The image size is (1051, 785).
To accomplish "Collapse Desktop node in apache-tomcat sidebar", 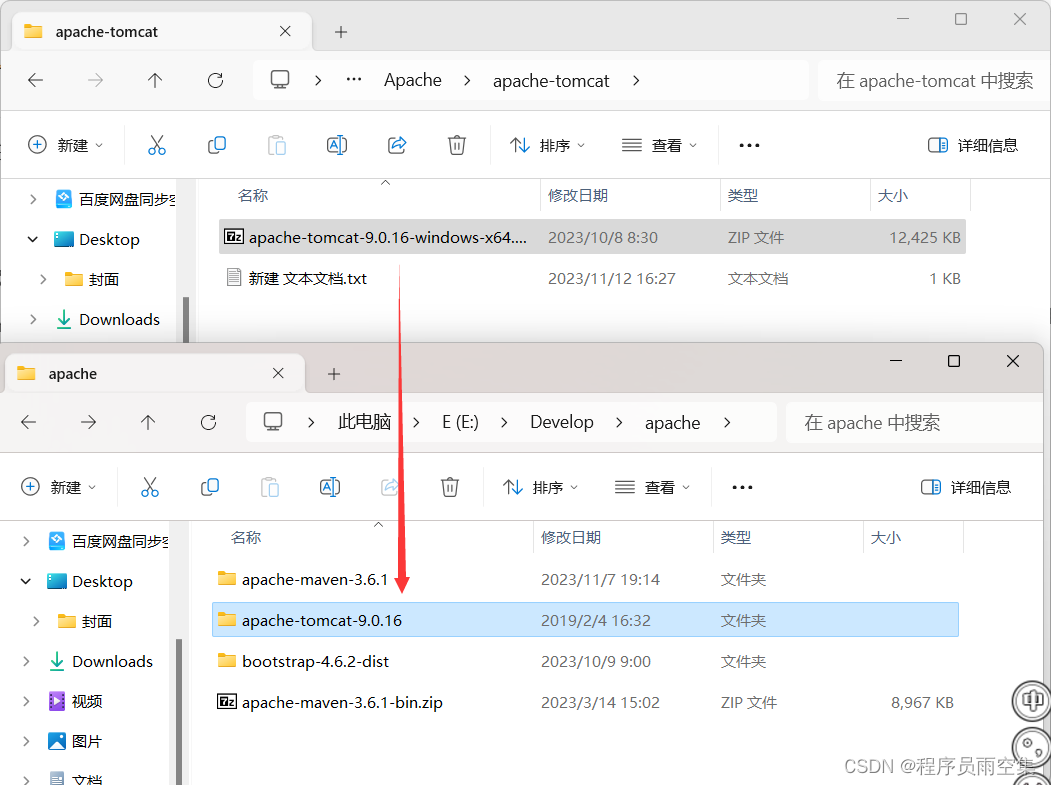I will [x=33, y=239].
